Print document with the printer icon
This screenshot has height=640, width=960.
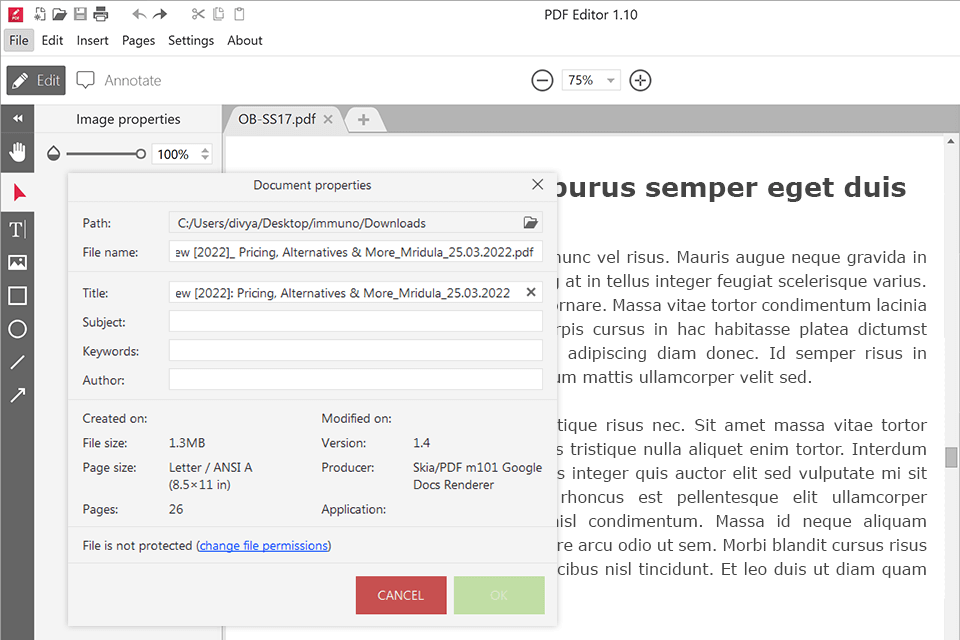[x=101, y=13]
